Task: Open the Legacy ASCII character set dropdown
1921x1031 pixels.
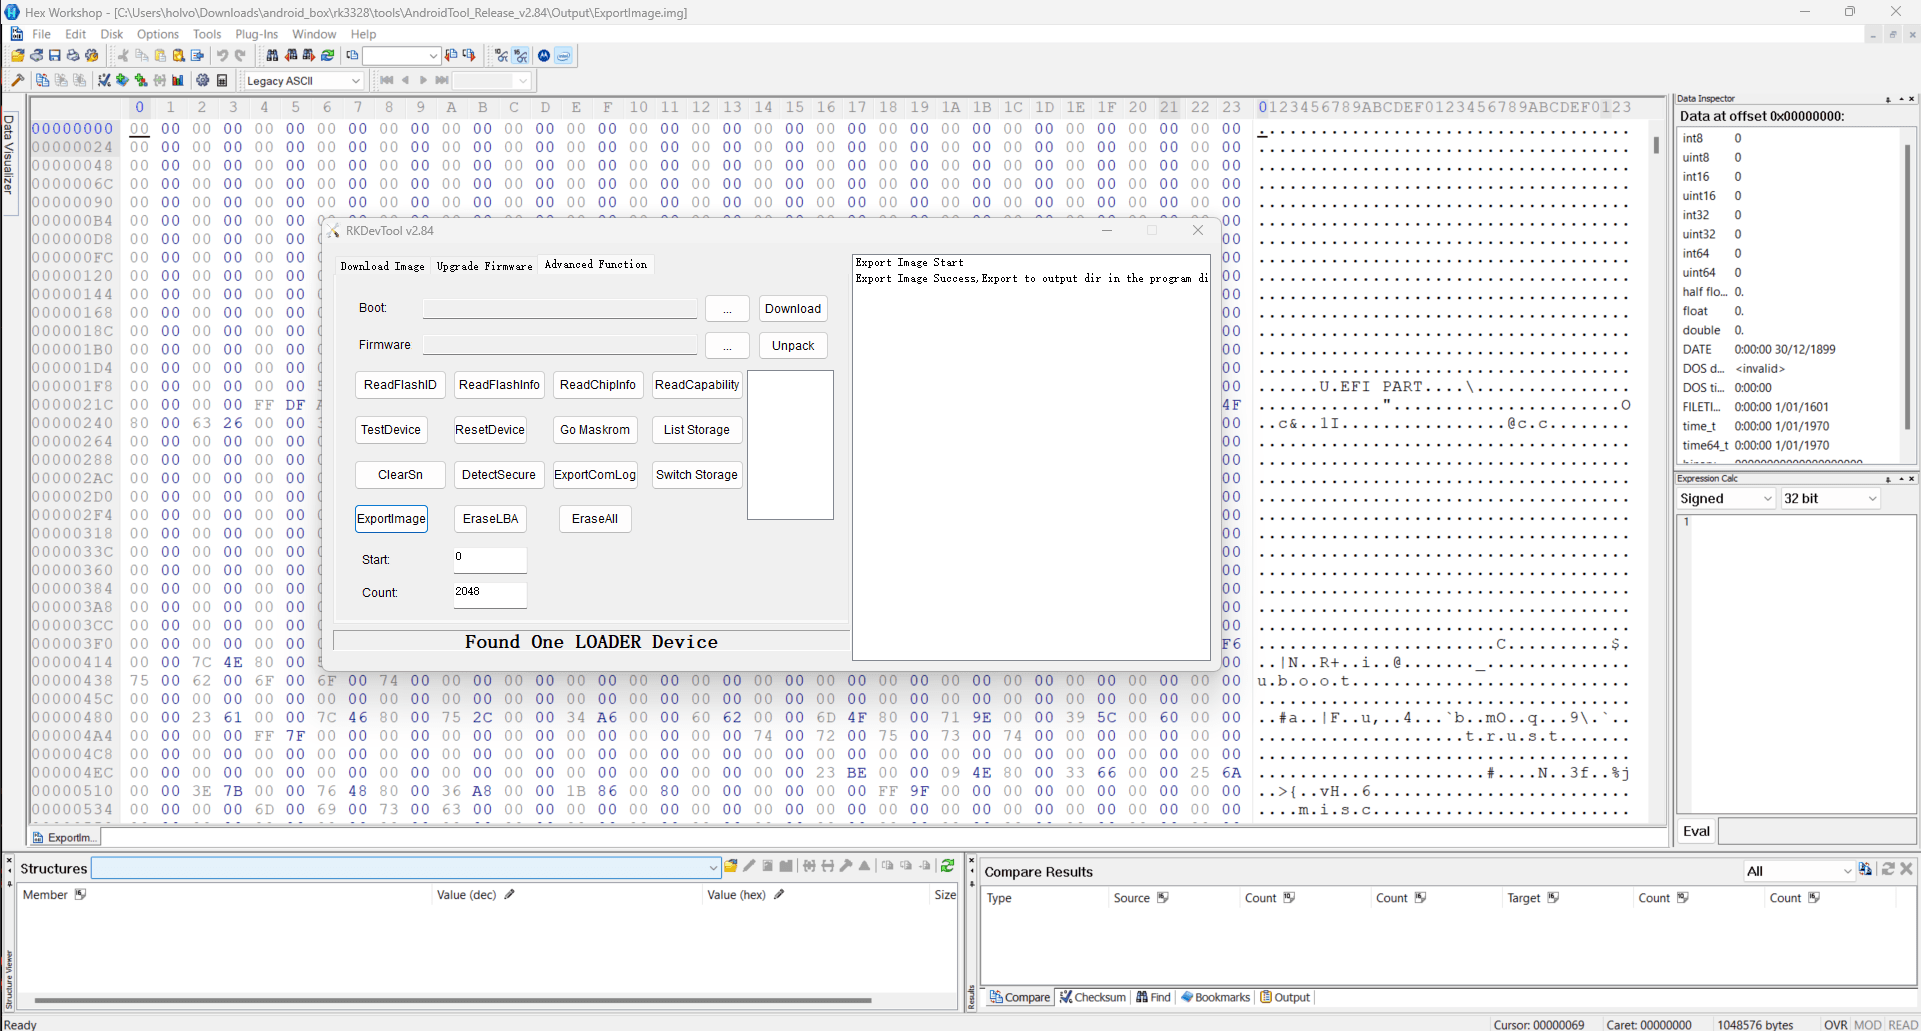Action: 303,81
